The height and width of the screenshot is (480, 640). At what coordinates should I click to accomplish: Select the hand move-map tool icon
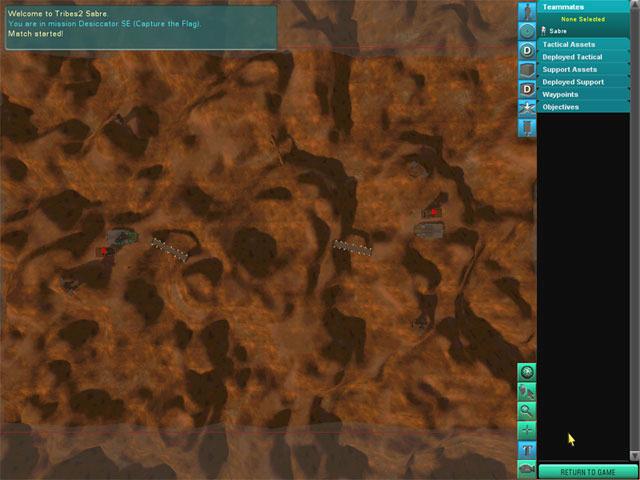pyautogui.click(x=527, y=392)
